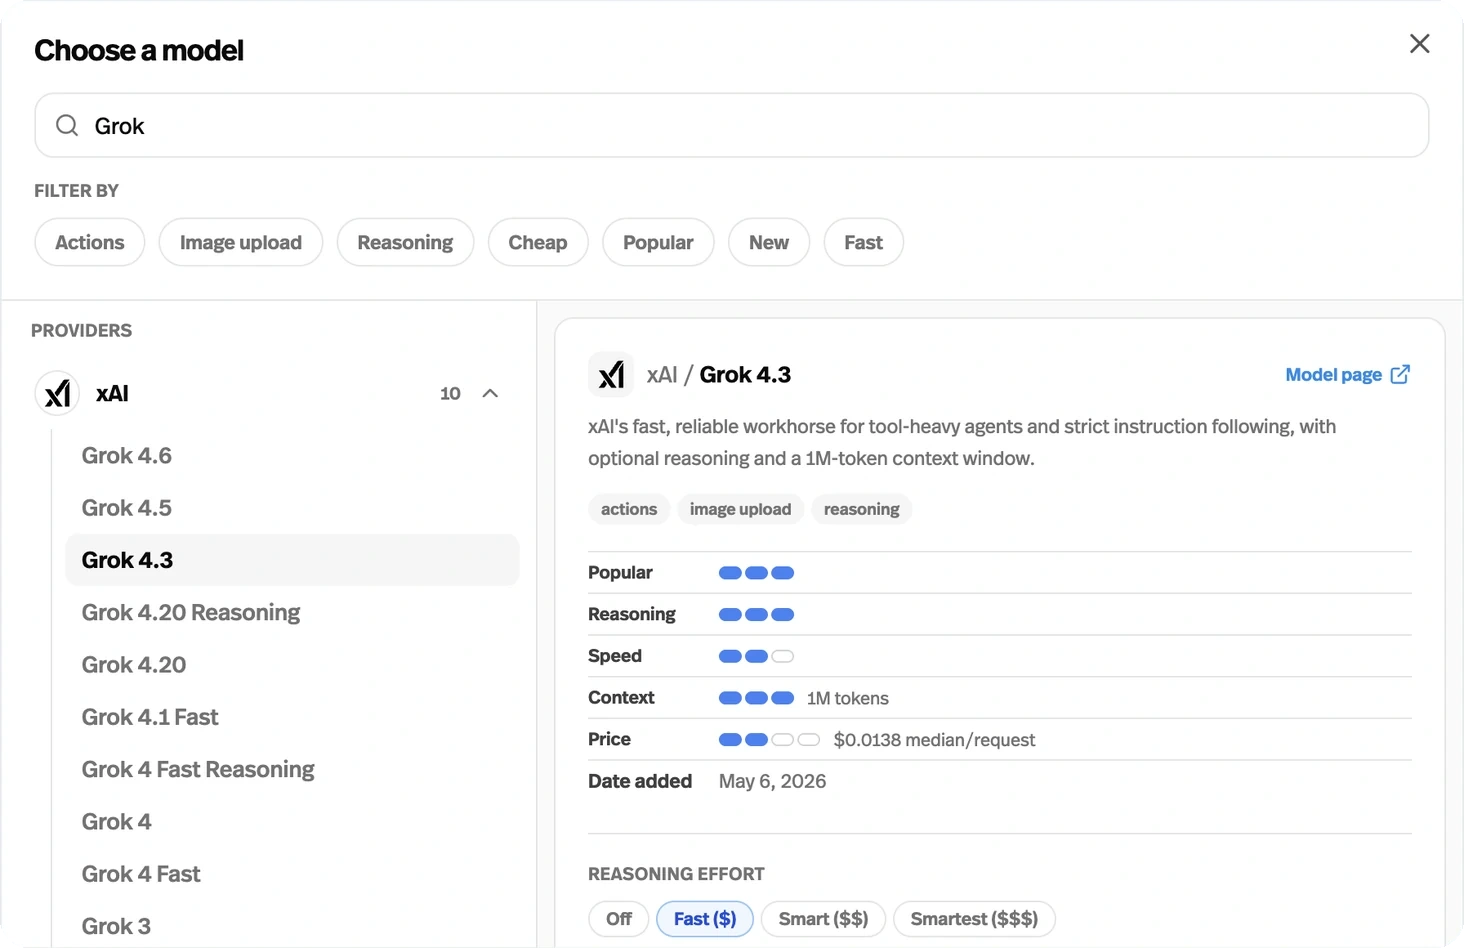Select the plain Grok 4 model

(292, 821)
